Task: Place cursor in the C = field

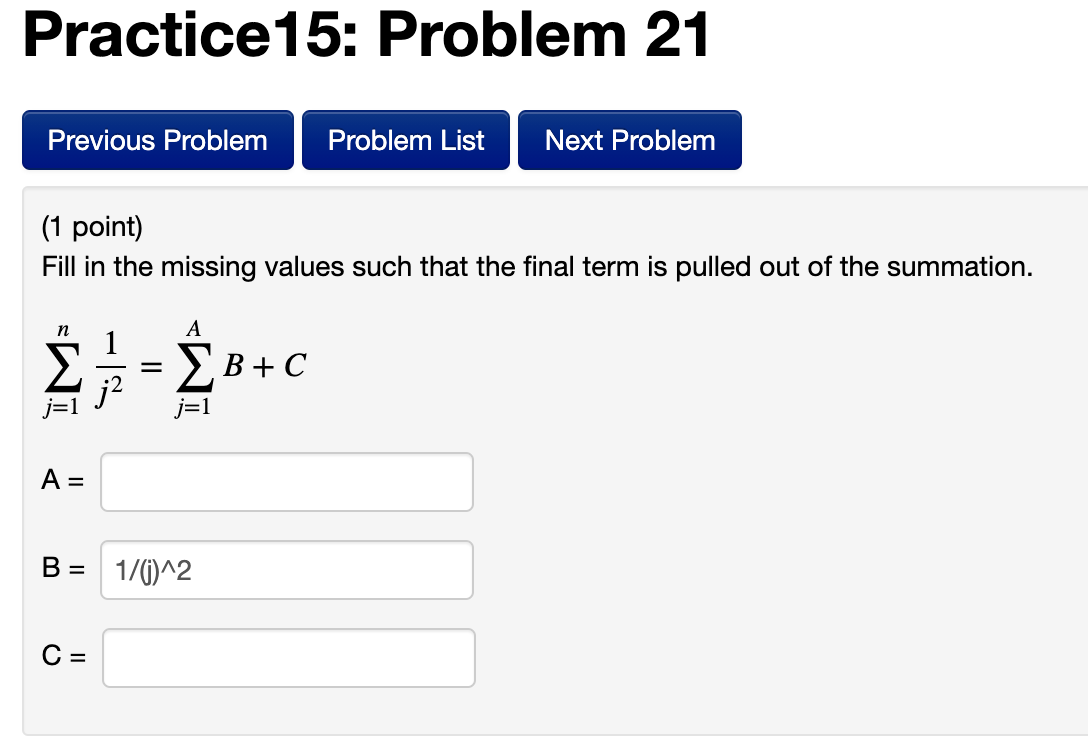Action: [288, 657]
